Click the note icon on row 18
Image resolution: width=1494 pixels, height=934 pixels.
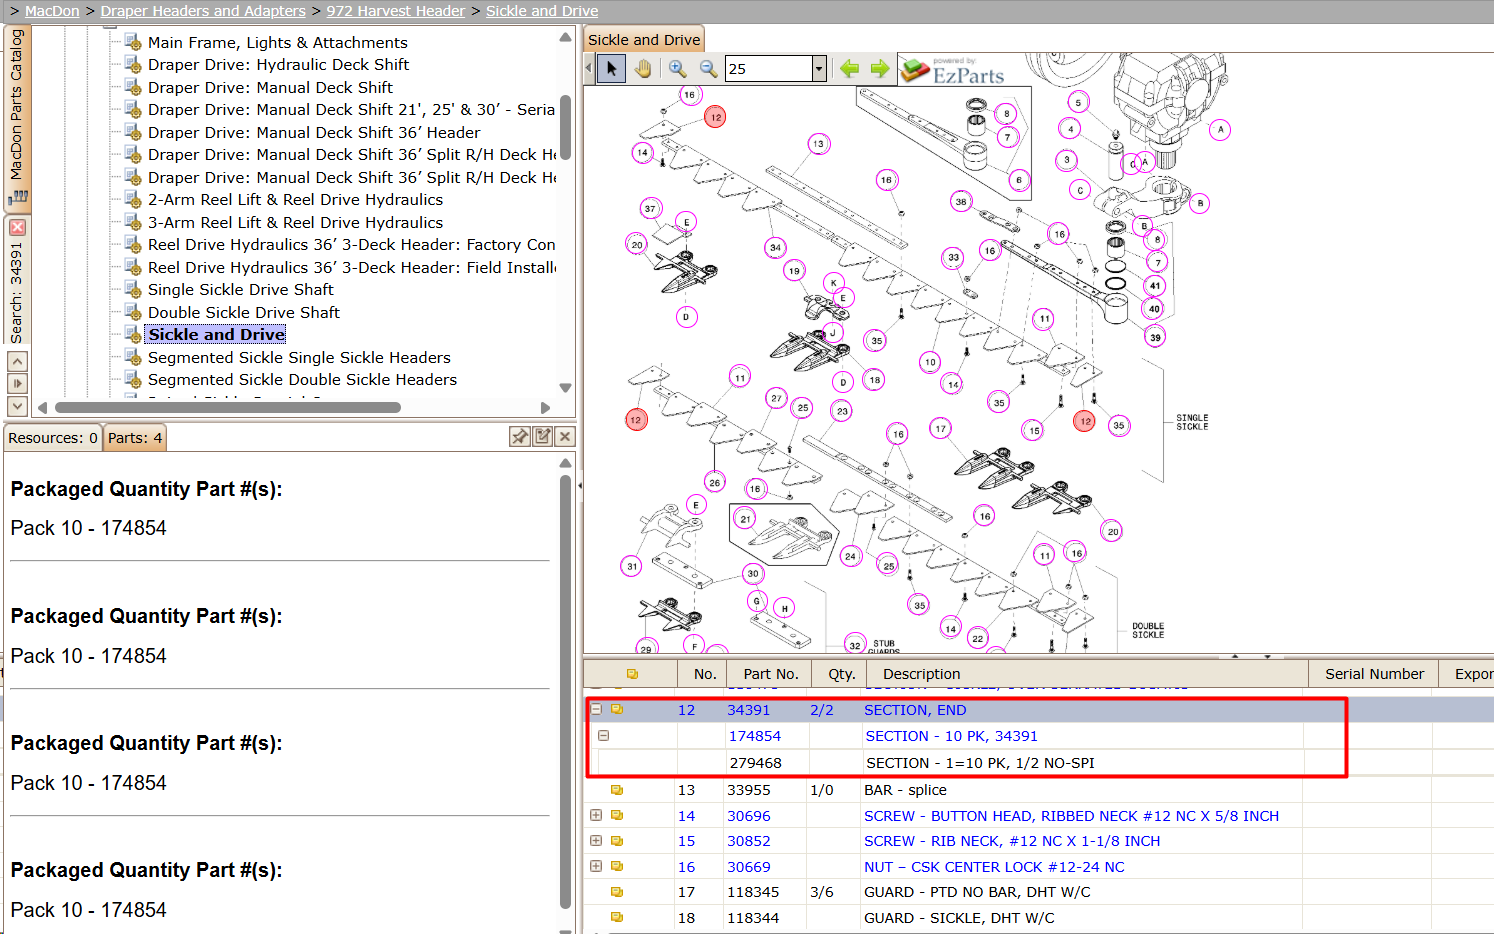[617, 917]
